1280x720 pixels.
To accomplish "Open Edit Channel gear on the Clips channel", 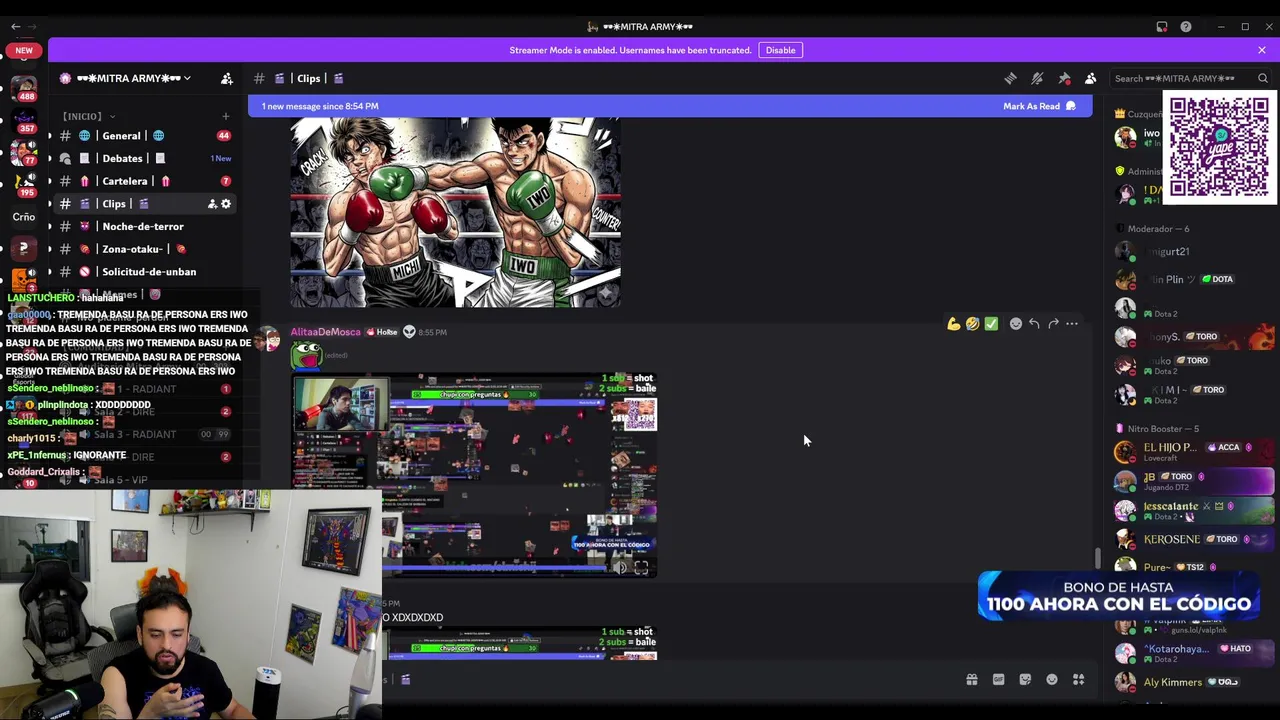I will (x=226, y=204).
